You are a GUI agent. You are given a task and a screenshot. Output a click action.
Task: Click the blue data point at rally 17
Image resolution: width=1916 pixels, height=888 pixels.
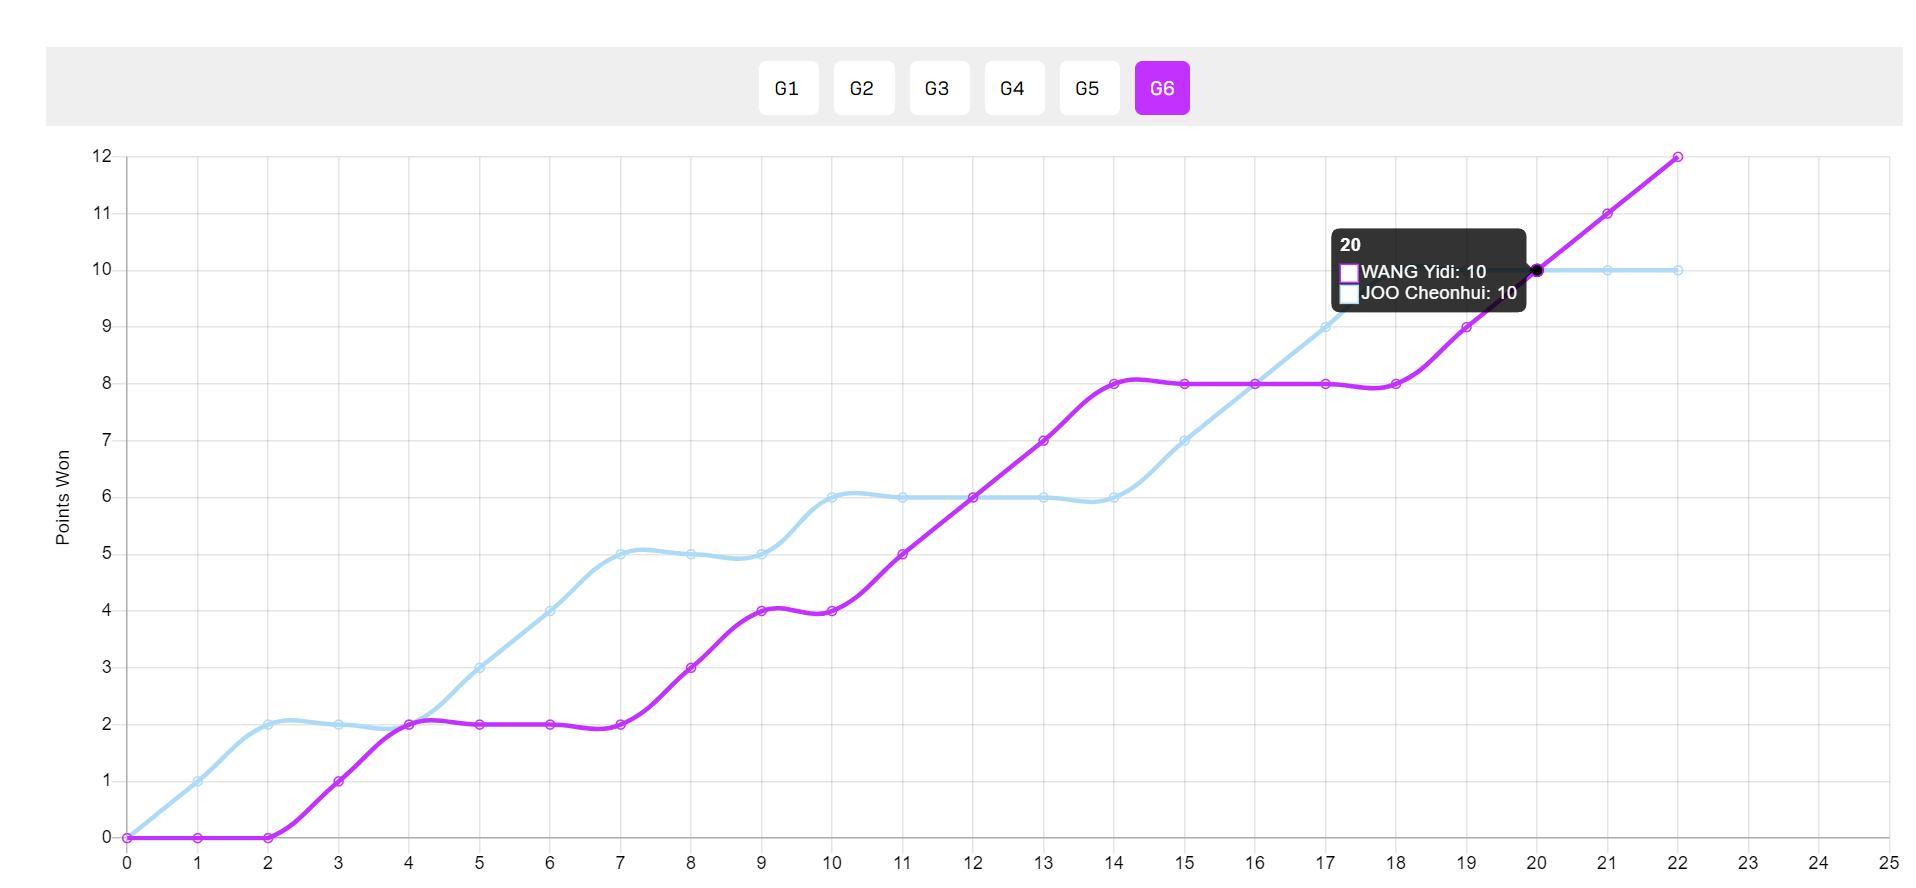tap(1325, 327)
